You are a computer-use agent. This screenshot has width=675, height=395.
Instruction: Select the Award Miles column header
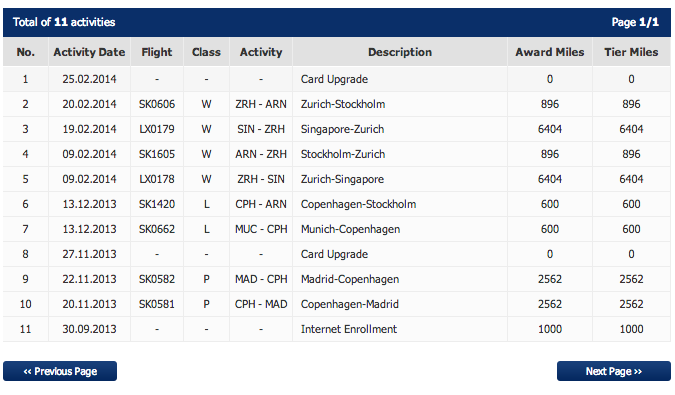pos(550,52)
